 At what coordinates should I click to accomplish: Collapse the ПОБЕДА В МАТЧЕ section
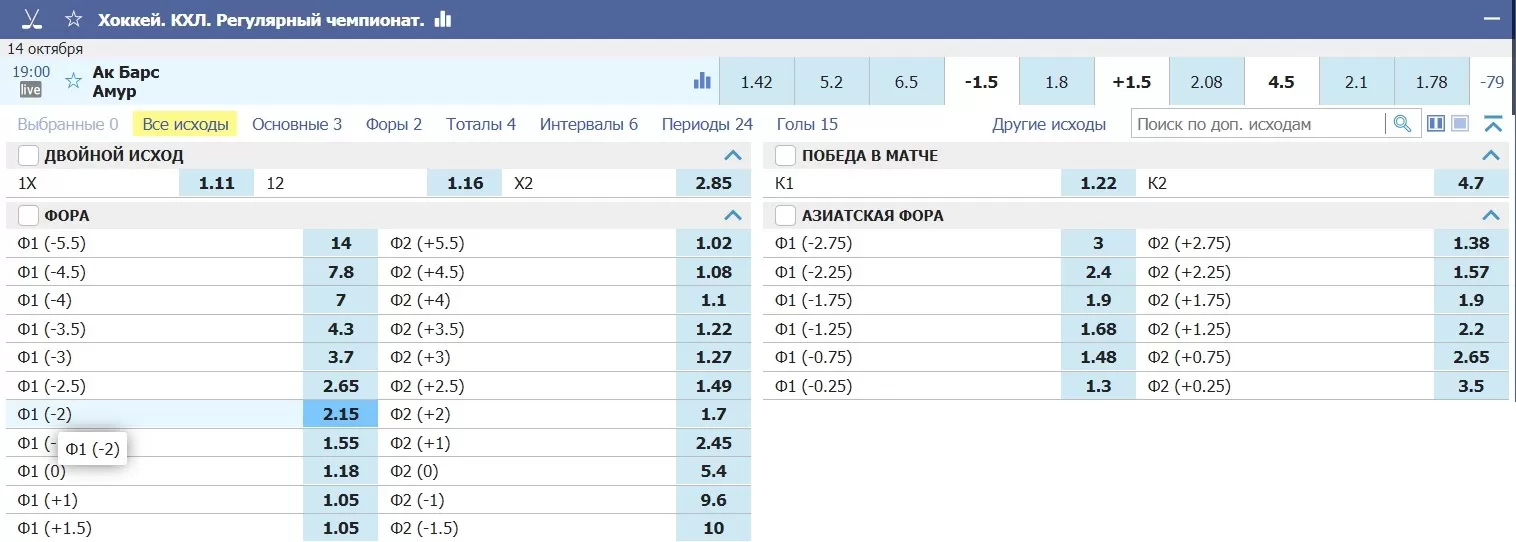coord(1491,156)
